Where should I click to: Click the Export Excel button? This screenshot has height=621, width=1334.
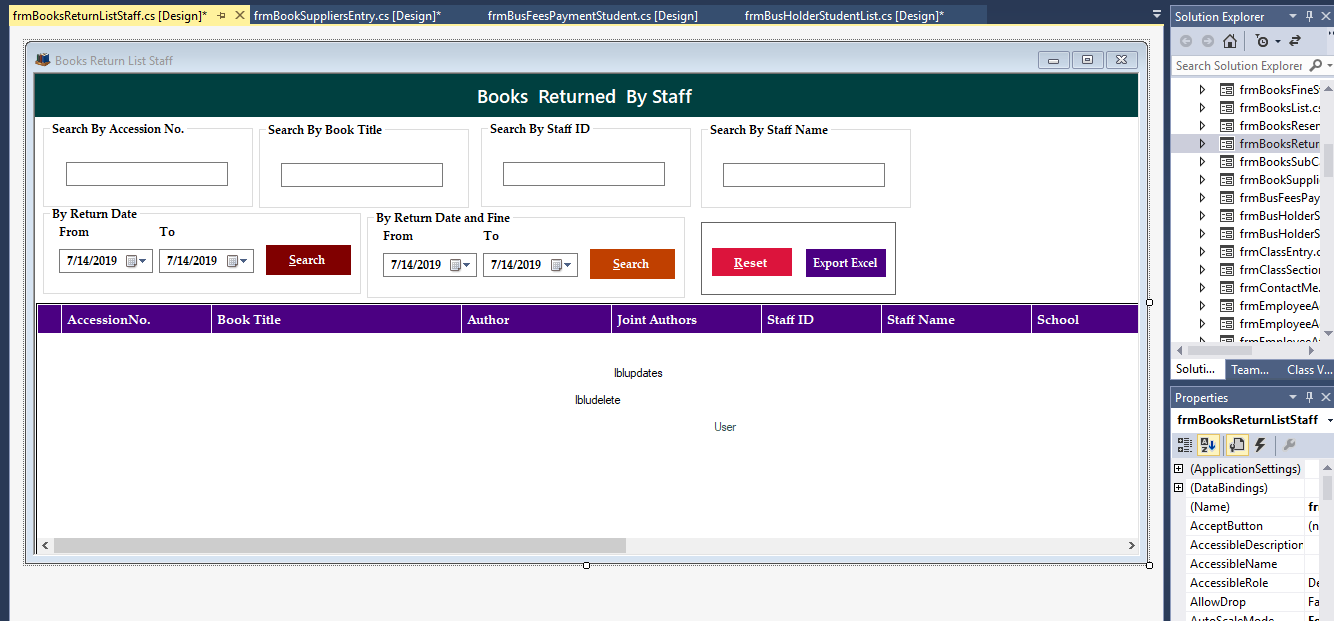846,262
